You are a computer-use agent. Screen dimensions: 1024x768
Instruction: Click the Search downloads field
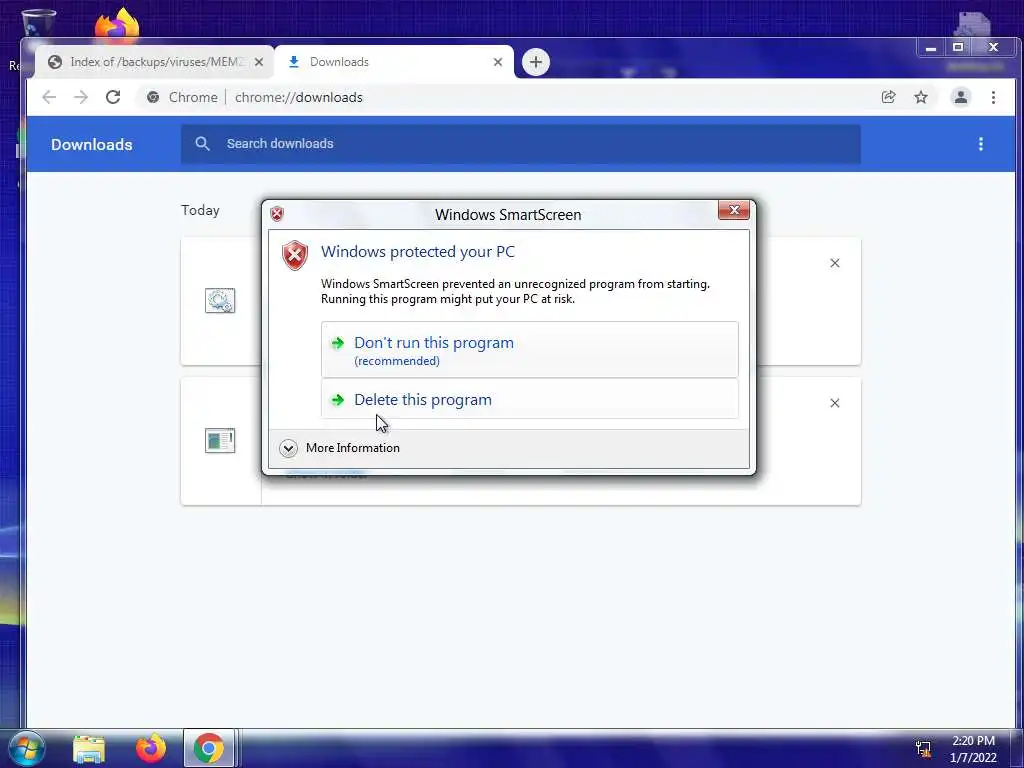[x=520, y=144]
